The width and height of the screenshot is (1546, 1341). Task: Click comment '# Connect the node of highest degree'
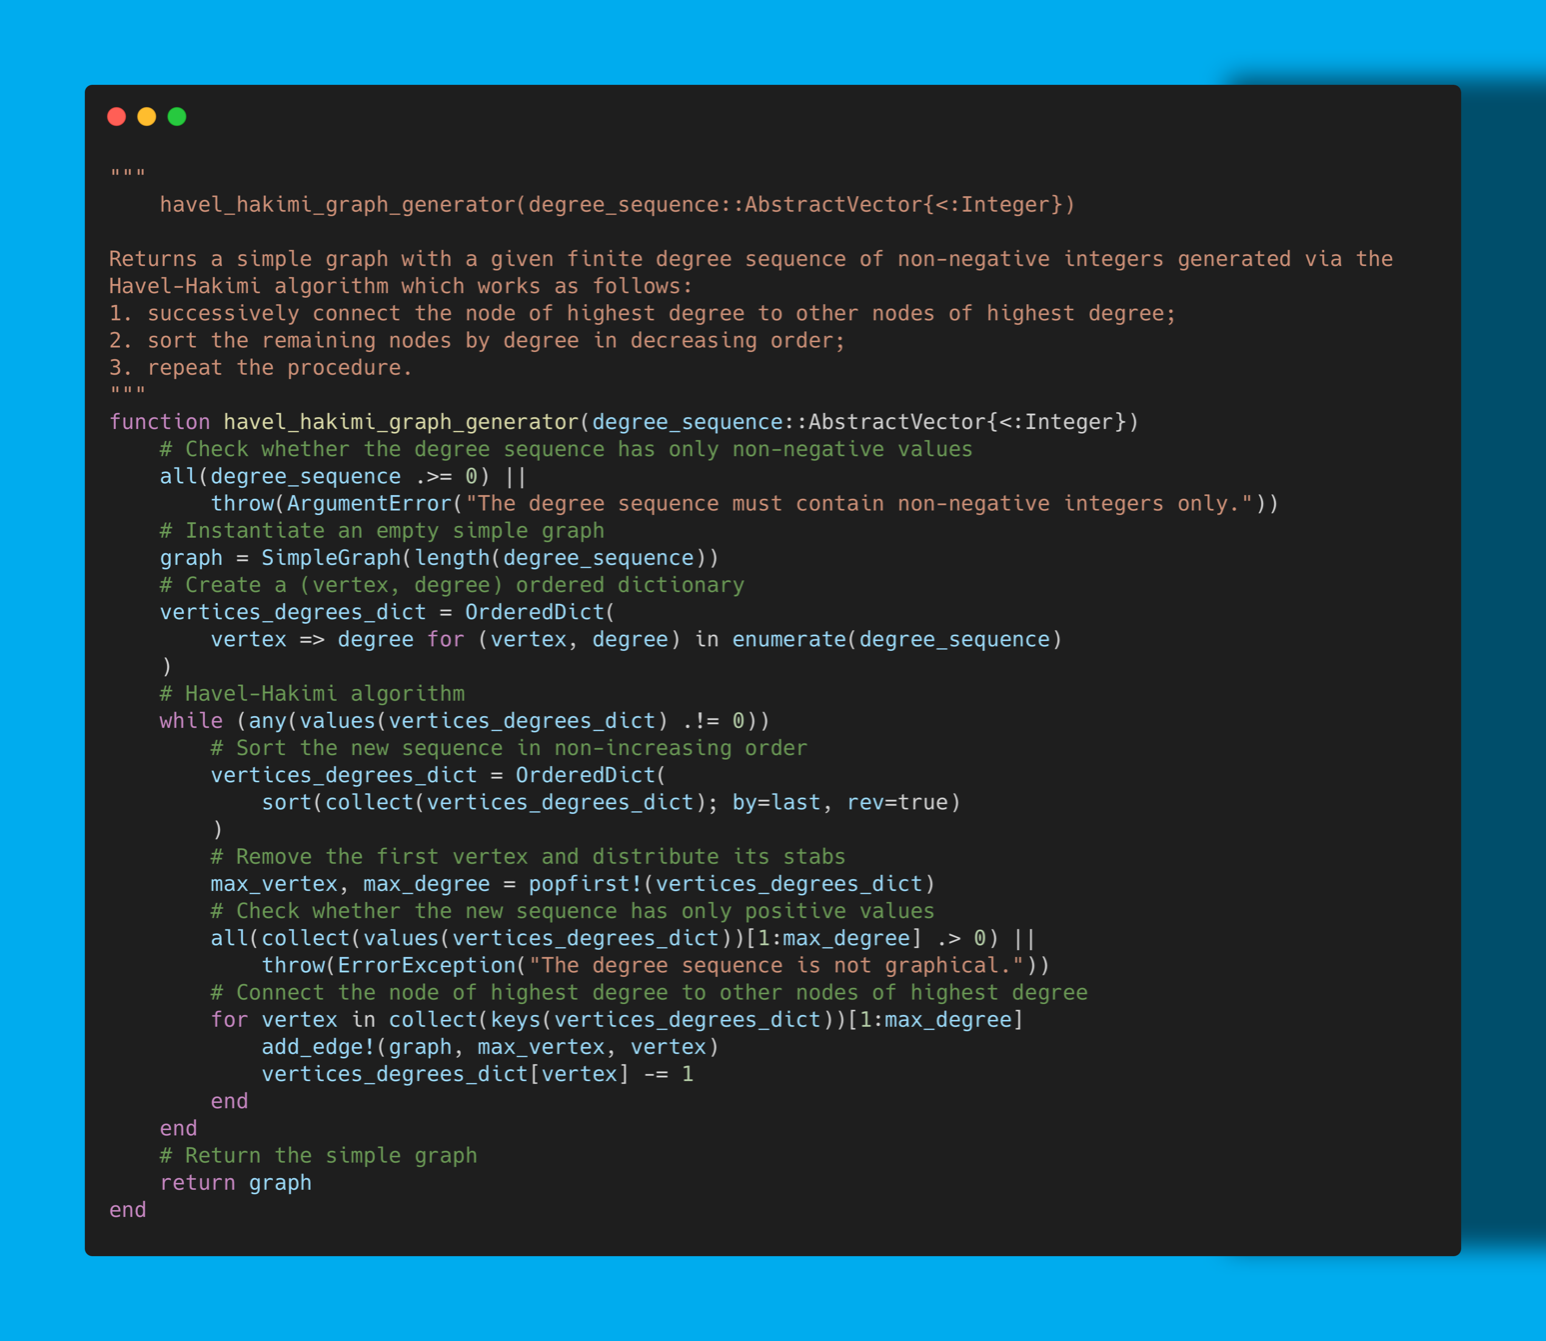pyautogui.click(x=649, y=992)
